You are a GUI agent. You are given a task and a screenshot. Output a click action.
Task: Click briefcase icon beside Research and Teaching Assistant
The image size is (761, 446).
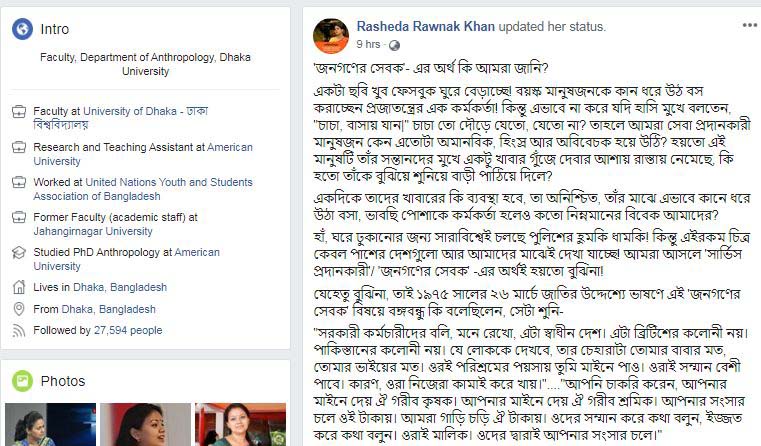coord(18,147)
